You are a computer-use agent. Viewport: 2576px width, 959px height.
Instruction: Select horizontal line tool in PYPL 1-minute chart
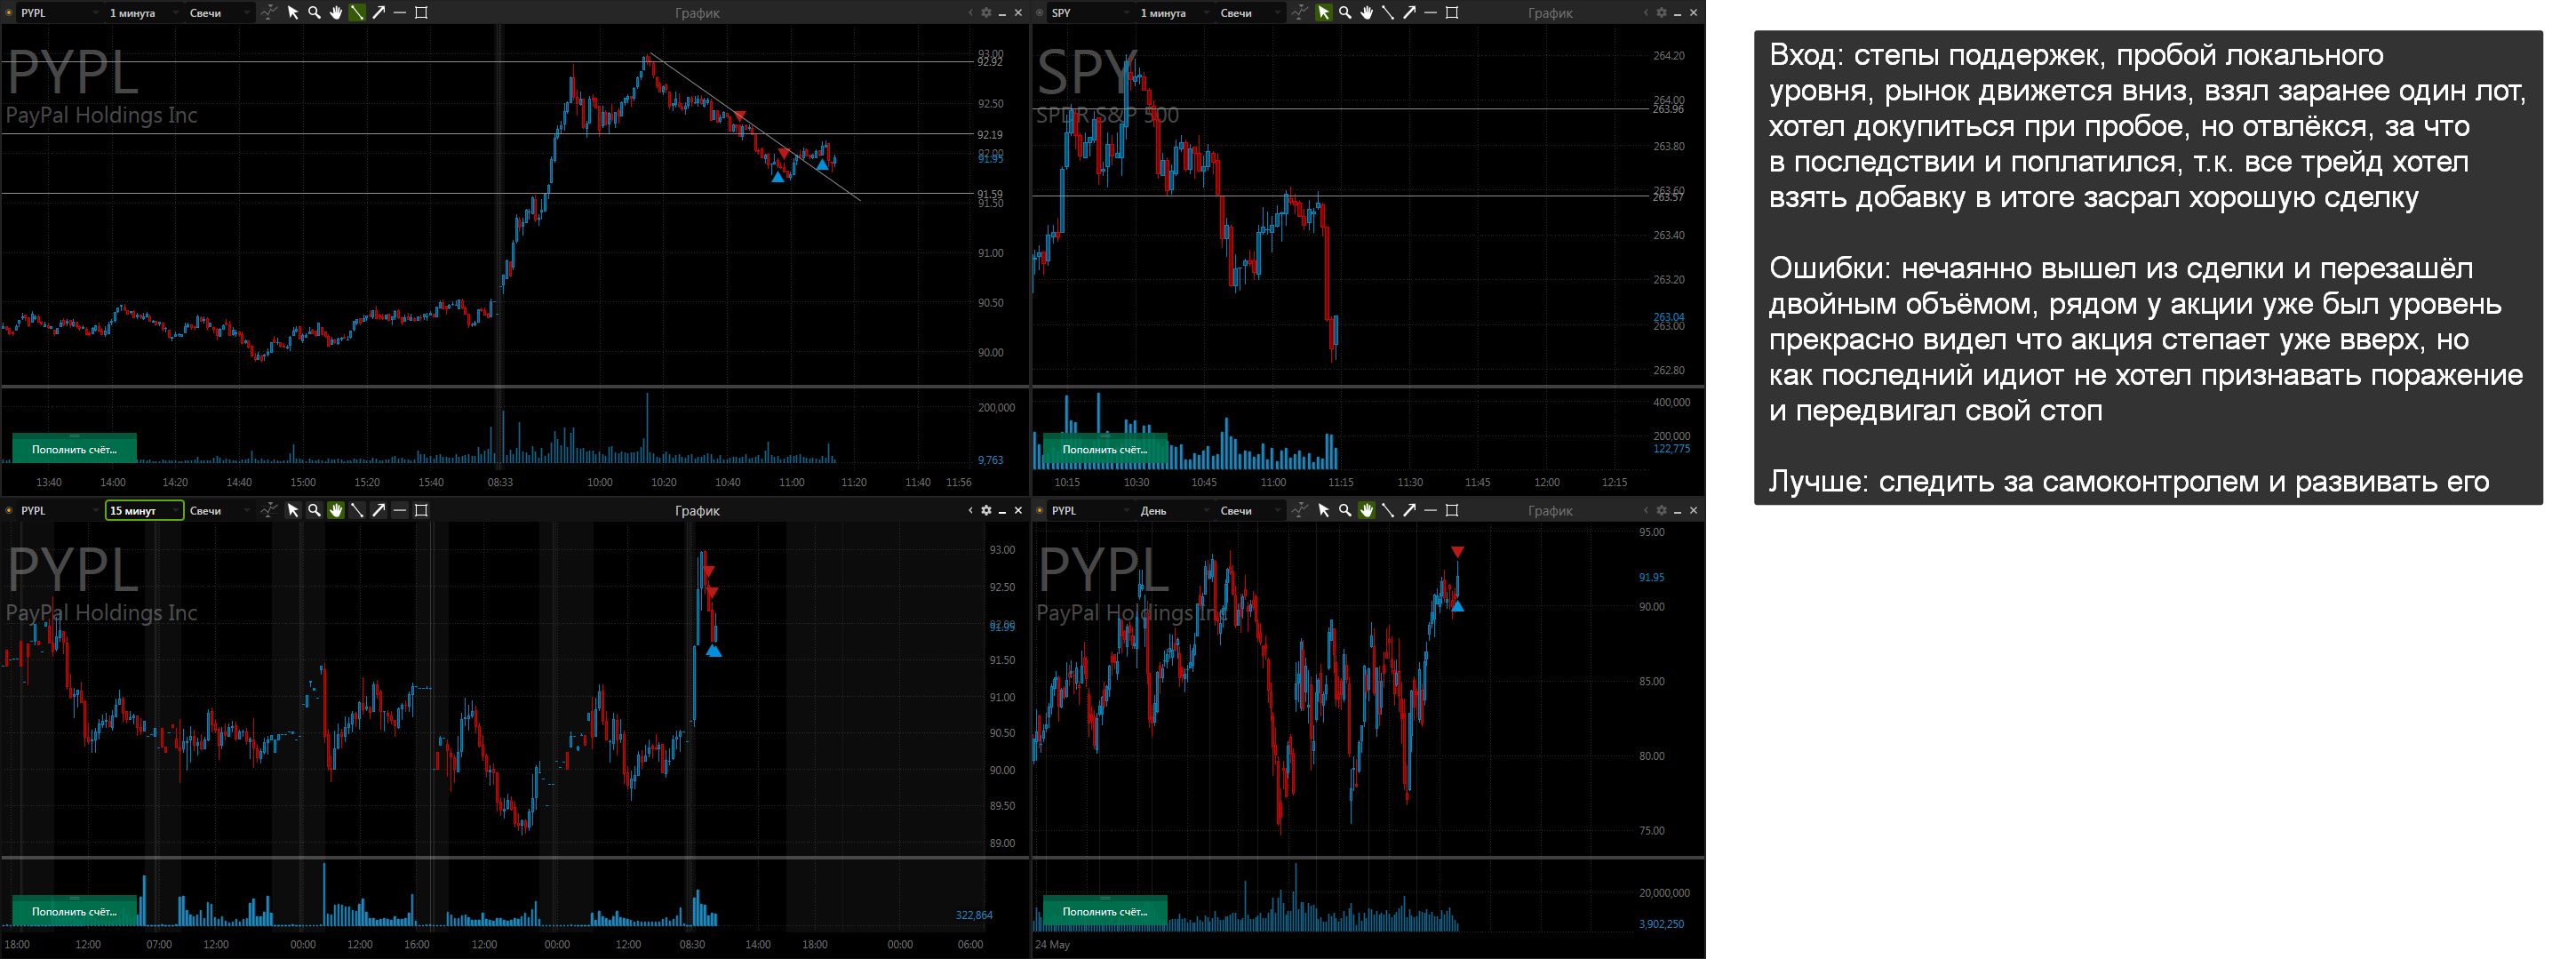pos(400,12)
